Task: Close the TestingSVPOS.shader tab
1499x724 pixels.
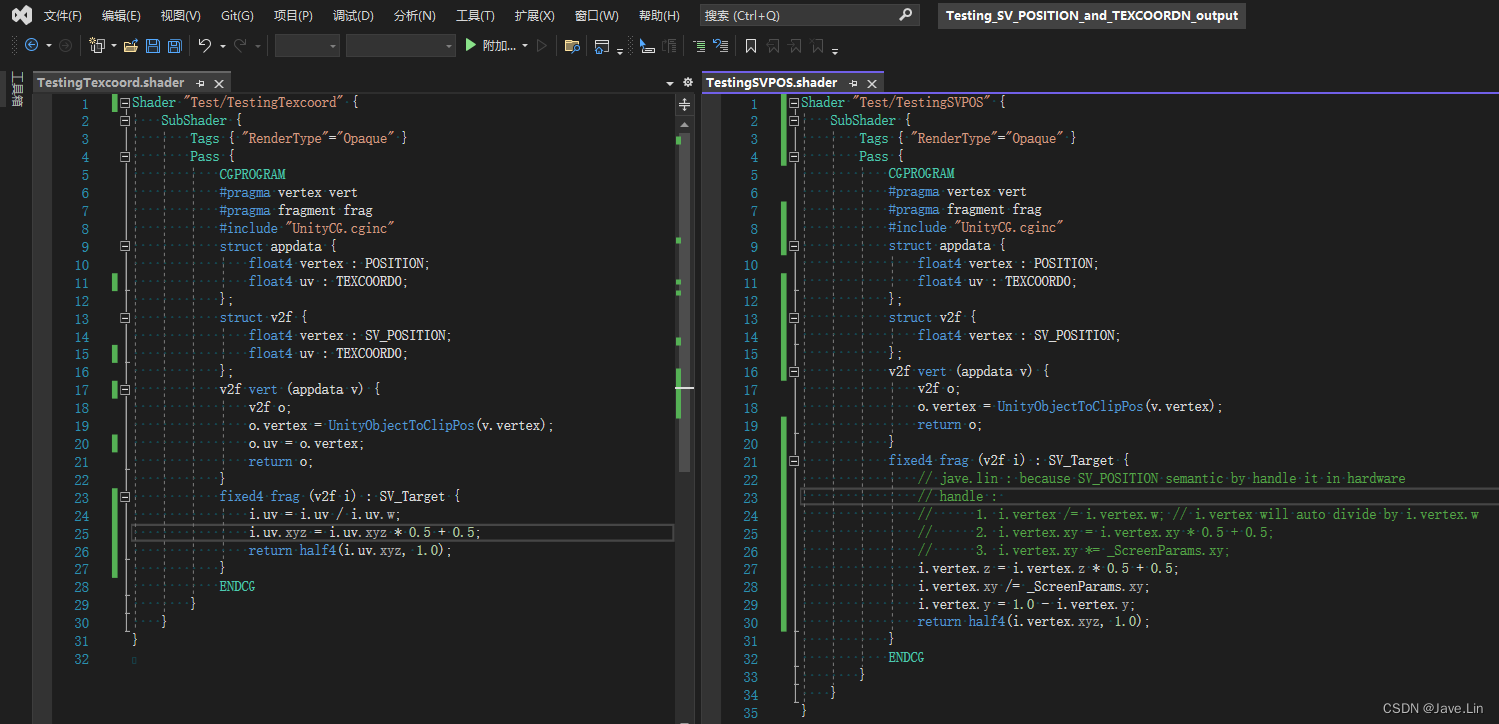Action: point(872,83)
